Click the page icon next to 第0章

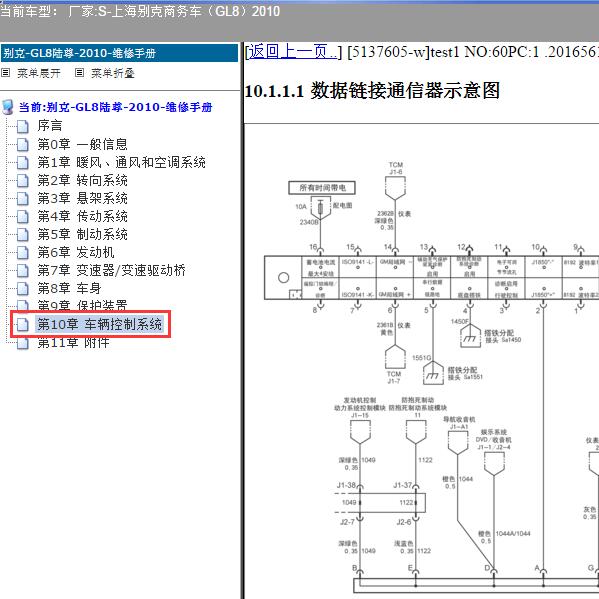coord(23,144)
